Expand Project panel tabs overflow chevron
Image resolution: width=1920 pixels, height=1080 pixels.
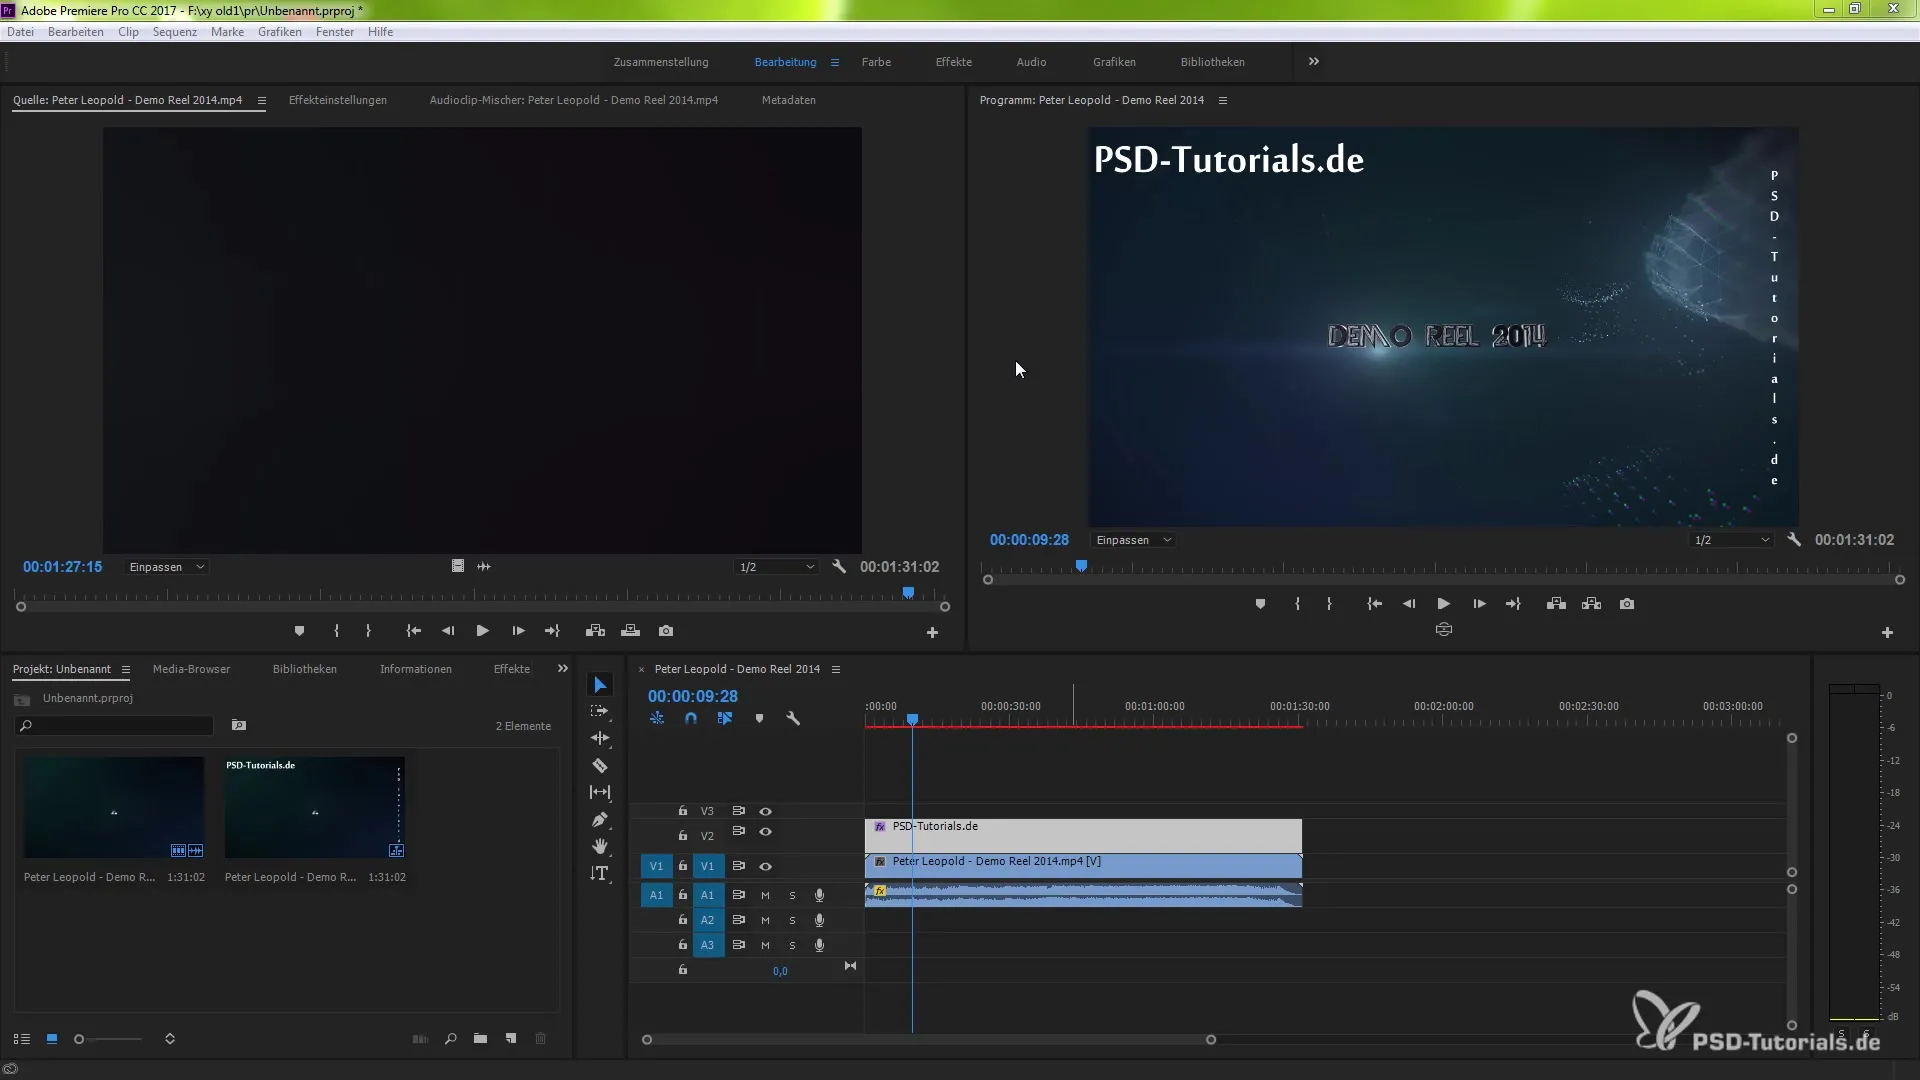pos(563,669)
